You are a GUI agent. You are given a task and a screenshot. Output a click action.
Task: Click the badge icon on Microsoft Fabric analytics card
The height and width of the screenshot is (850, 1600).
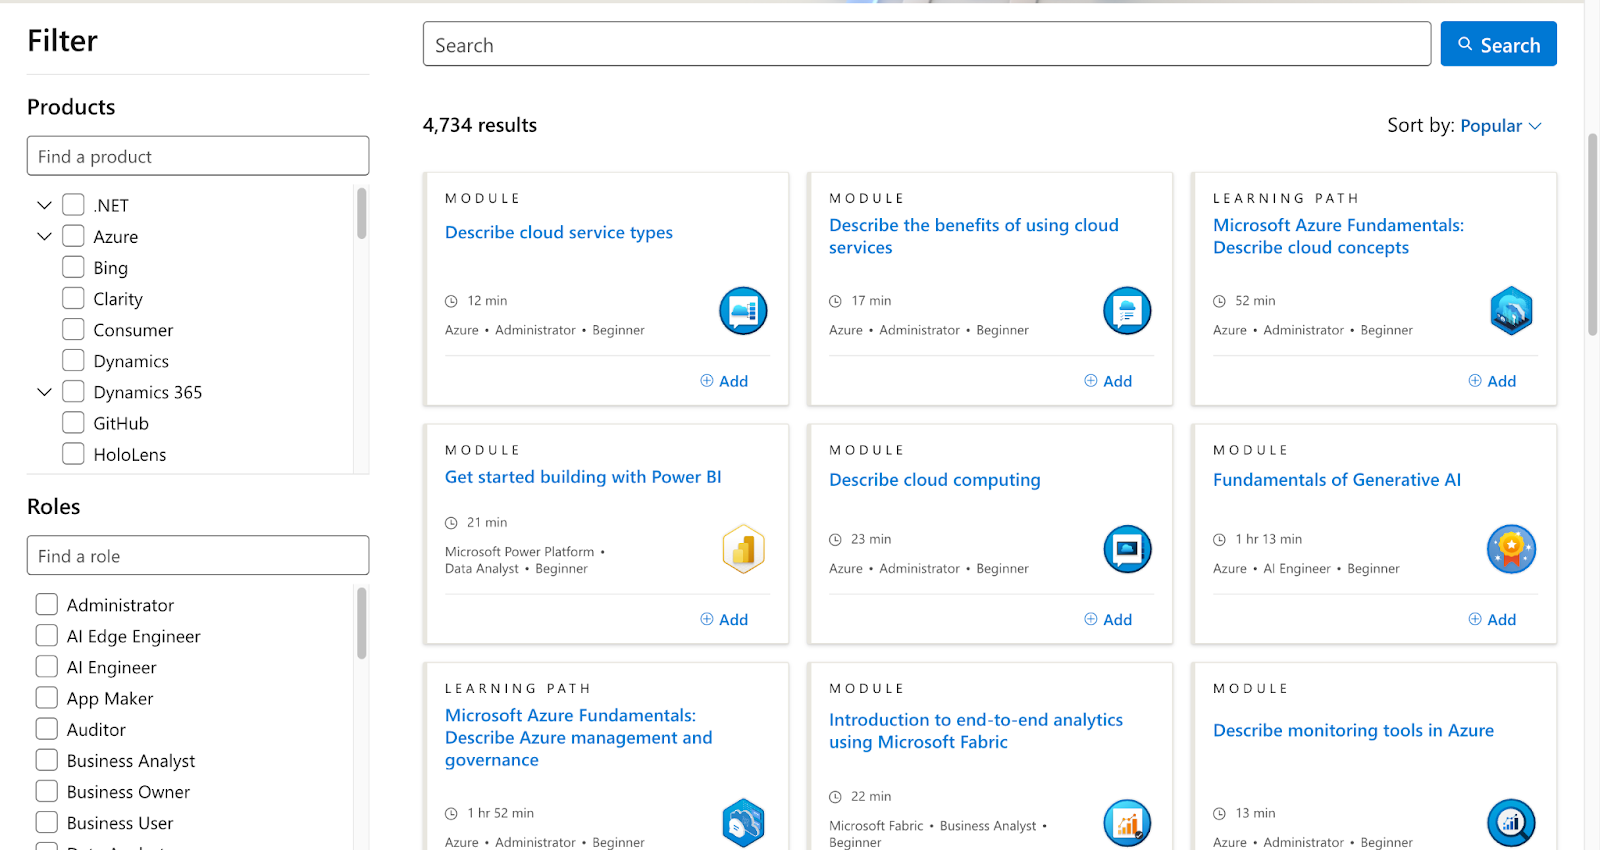pos(1127,823)
